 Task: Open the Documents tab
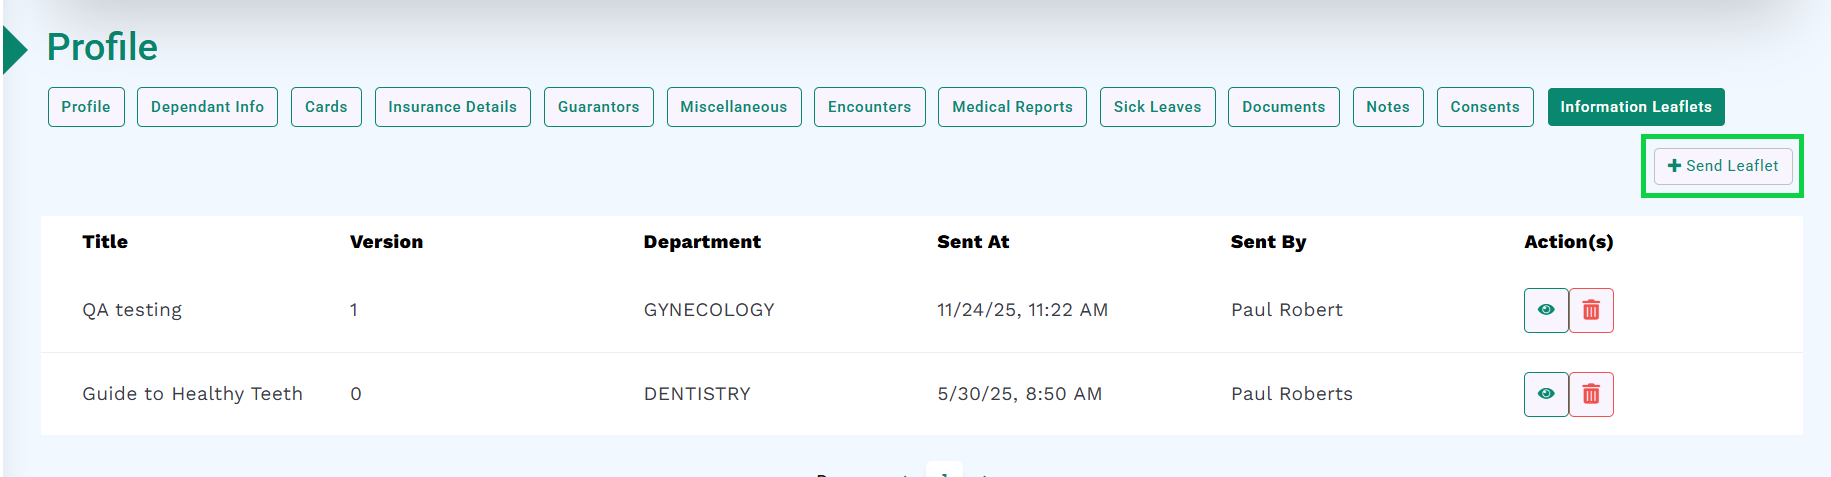coord(1283,107)
